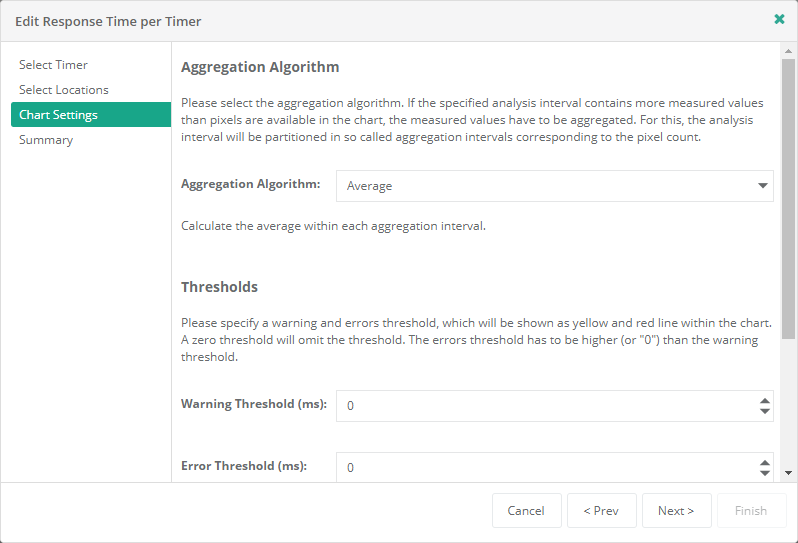
Task: Go to the Select Locations step
Action: [64, 90]
